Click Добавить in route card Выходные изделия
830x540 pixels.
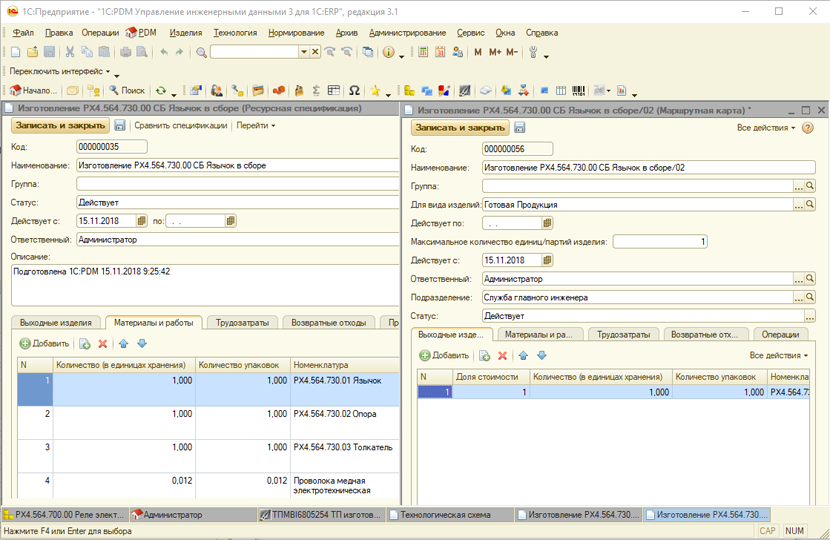click(444, 356)
